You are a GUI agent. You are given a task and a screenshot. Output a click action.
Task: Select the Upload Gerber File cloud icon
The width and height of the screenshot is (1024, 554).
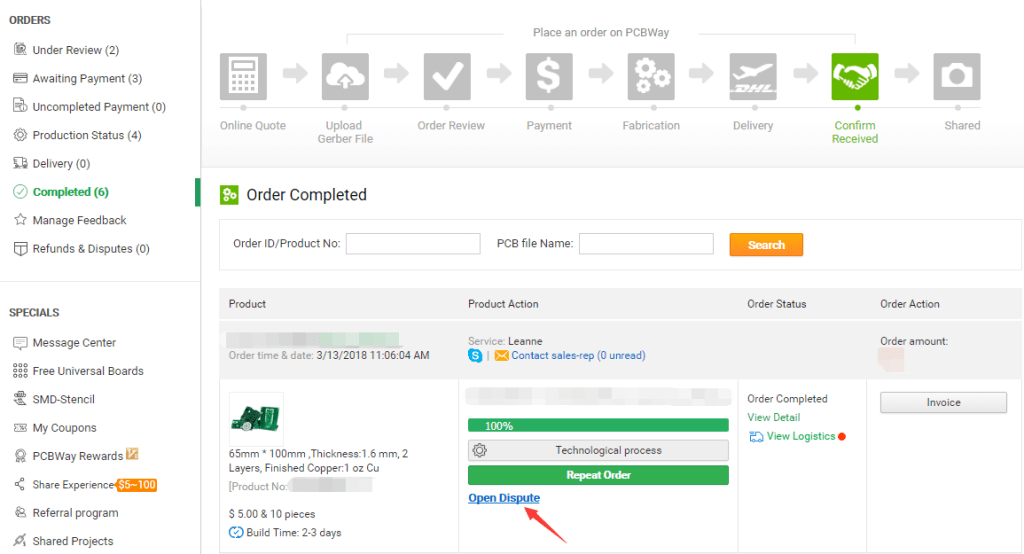pos(345,77)
